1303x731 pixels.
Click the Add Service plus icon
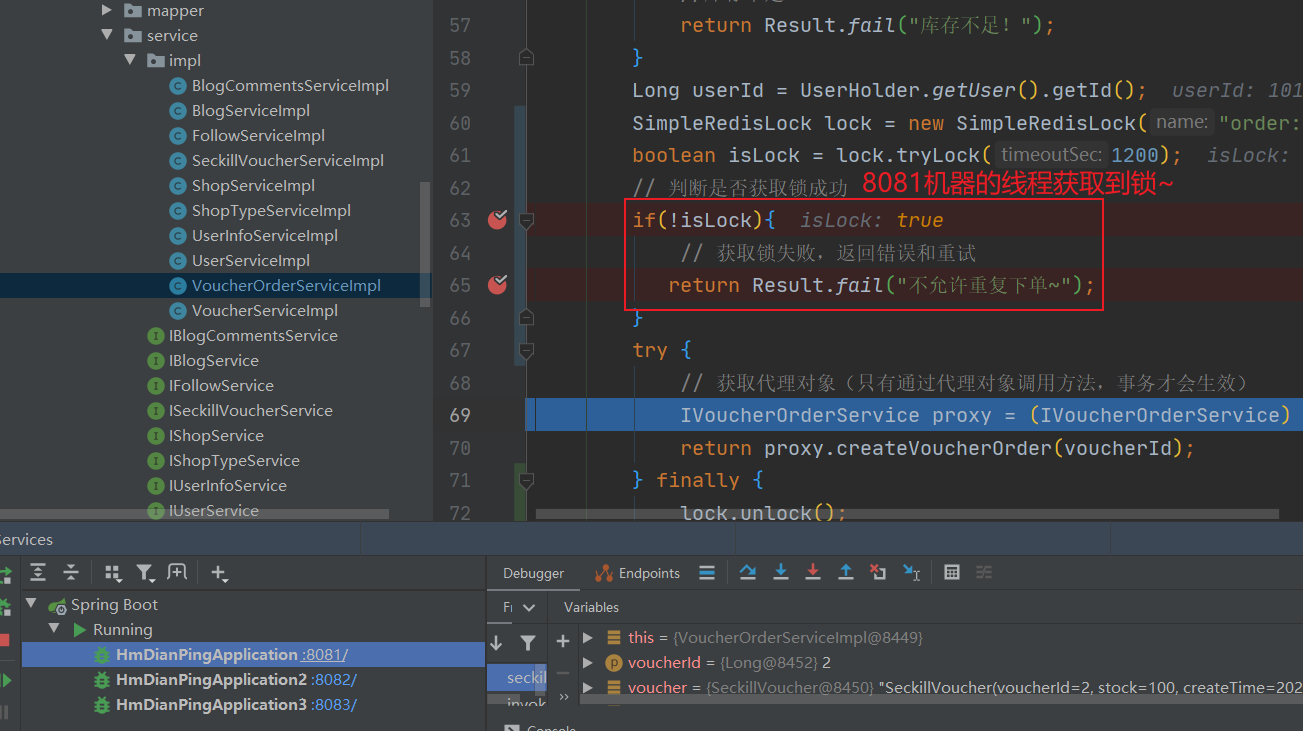point(219,573)
